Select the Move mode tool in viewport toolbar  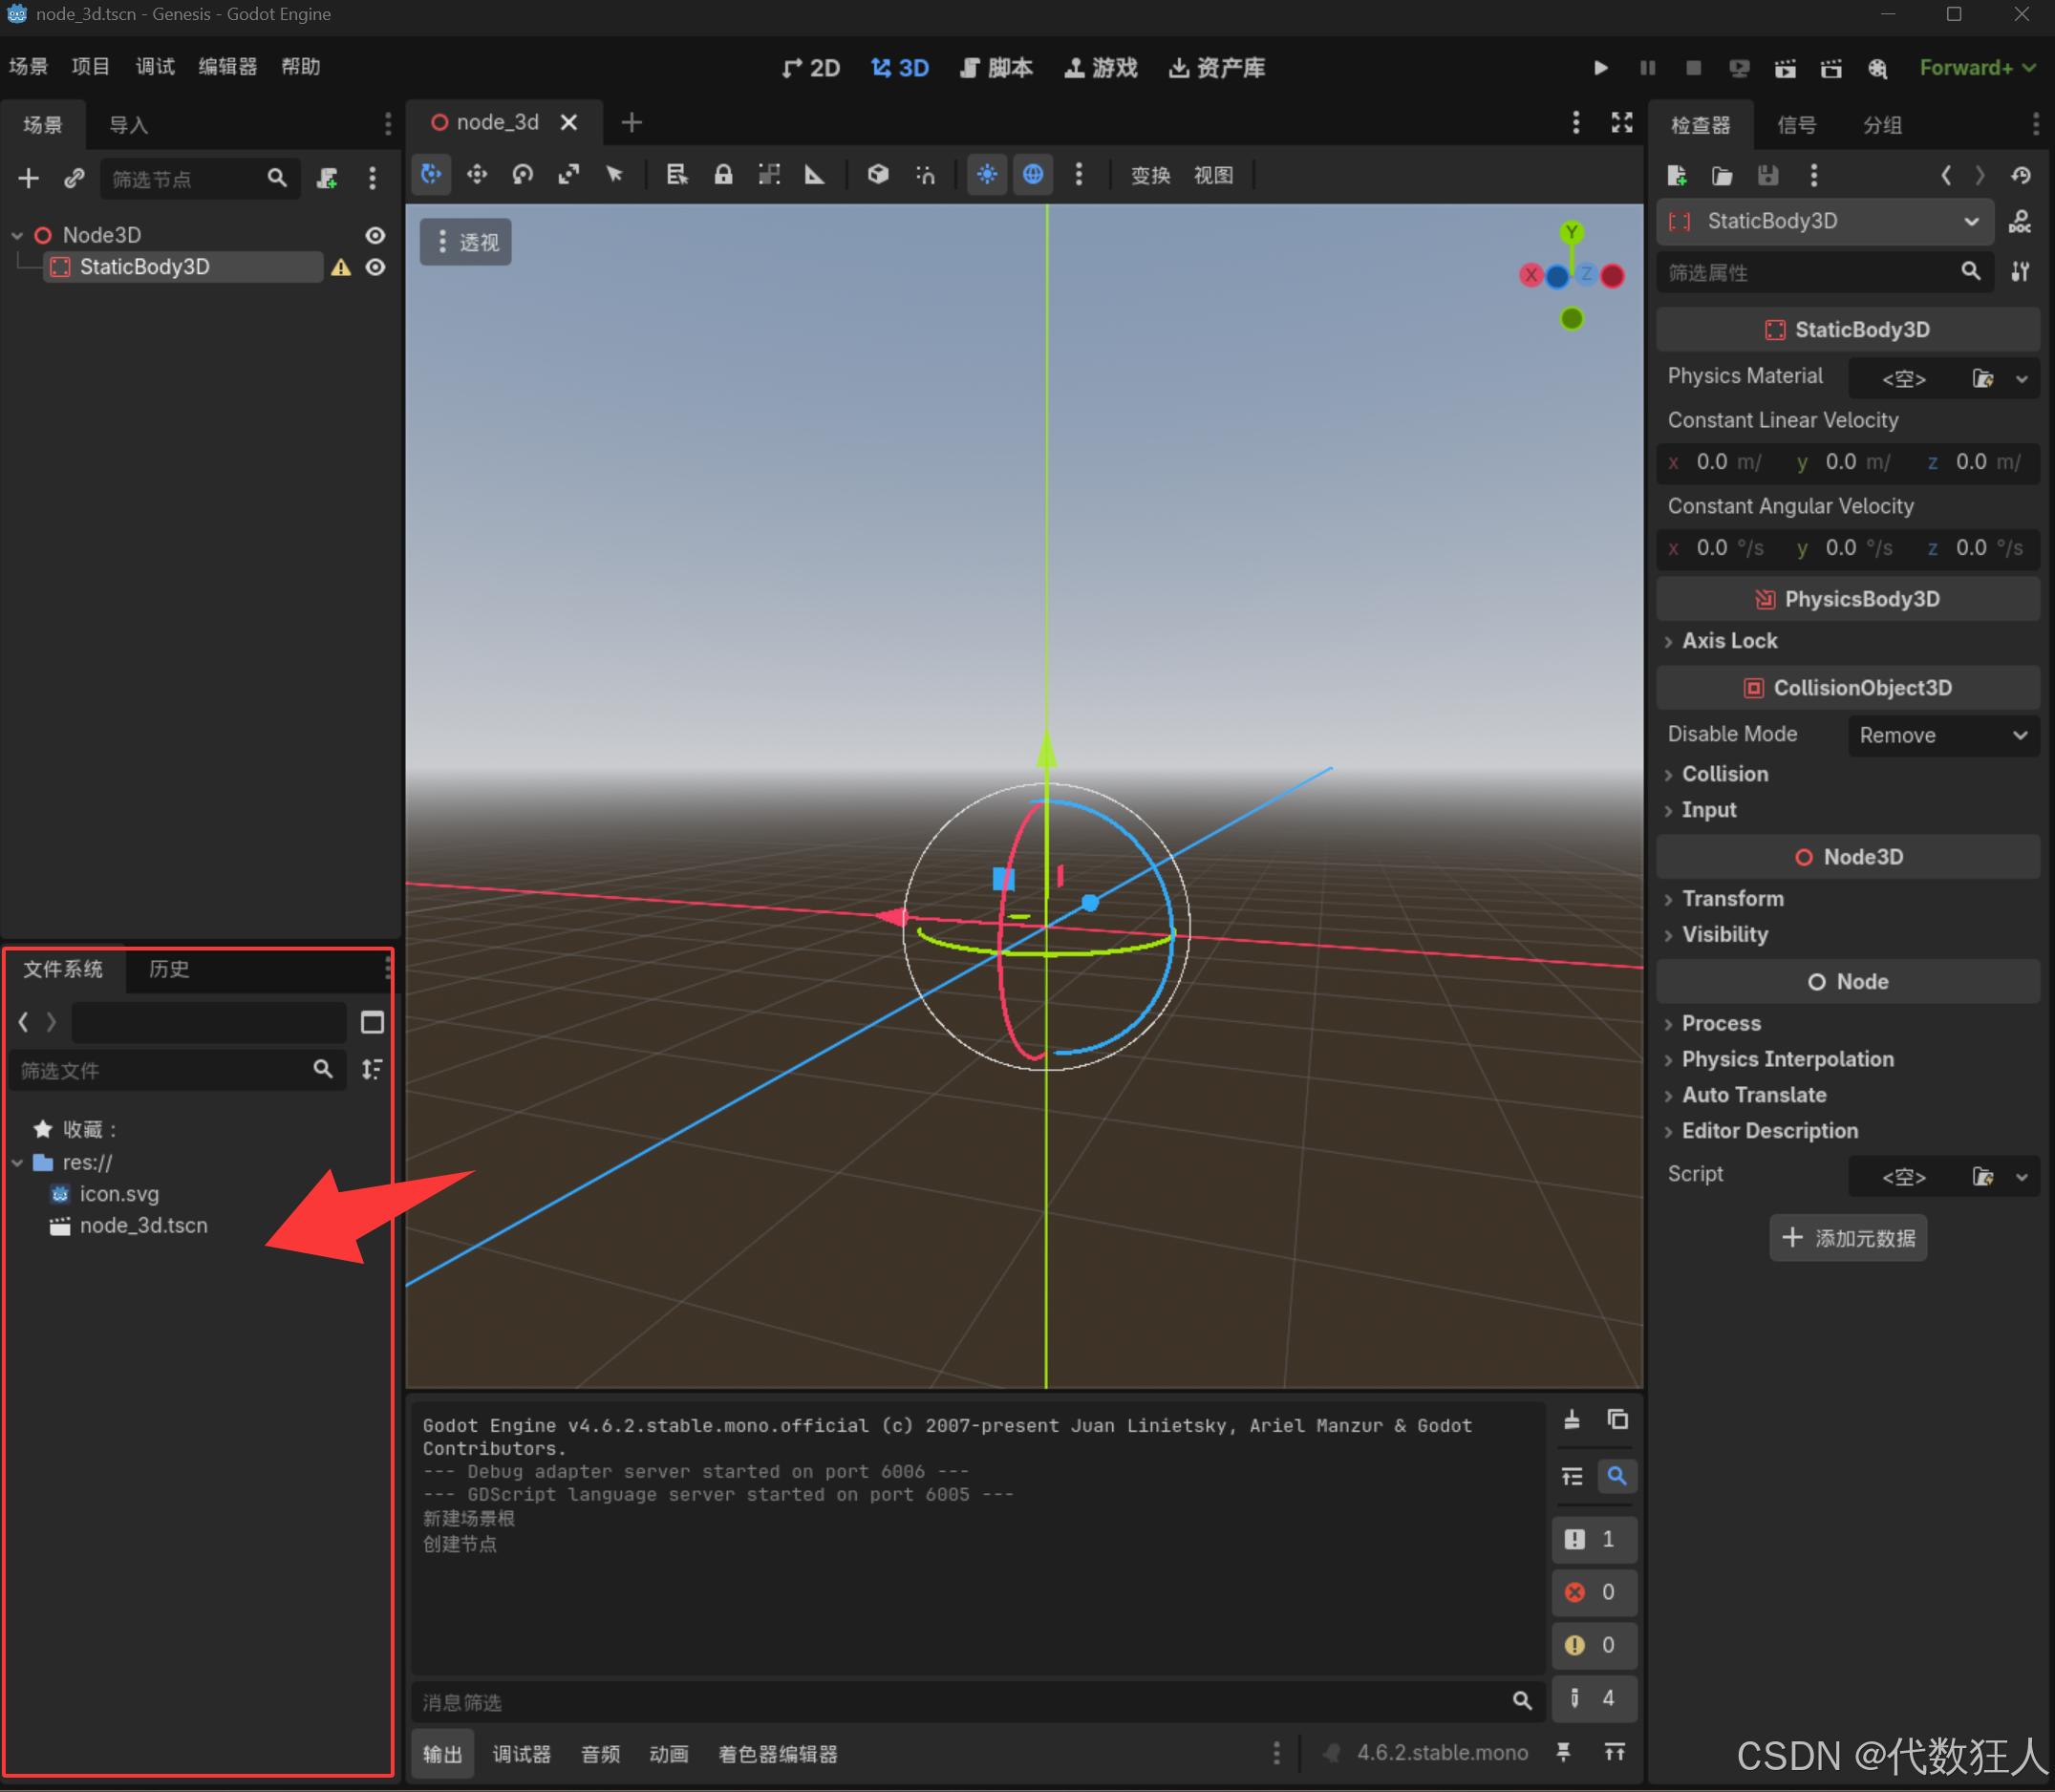coord(477,175)
